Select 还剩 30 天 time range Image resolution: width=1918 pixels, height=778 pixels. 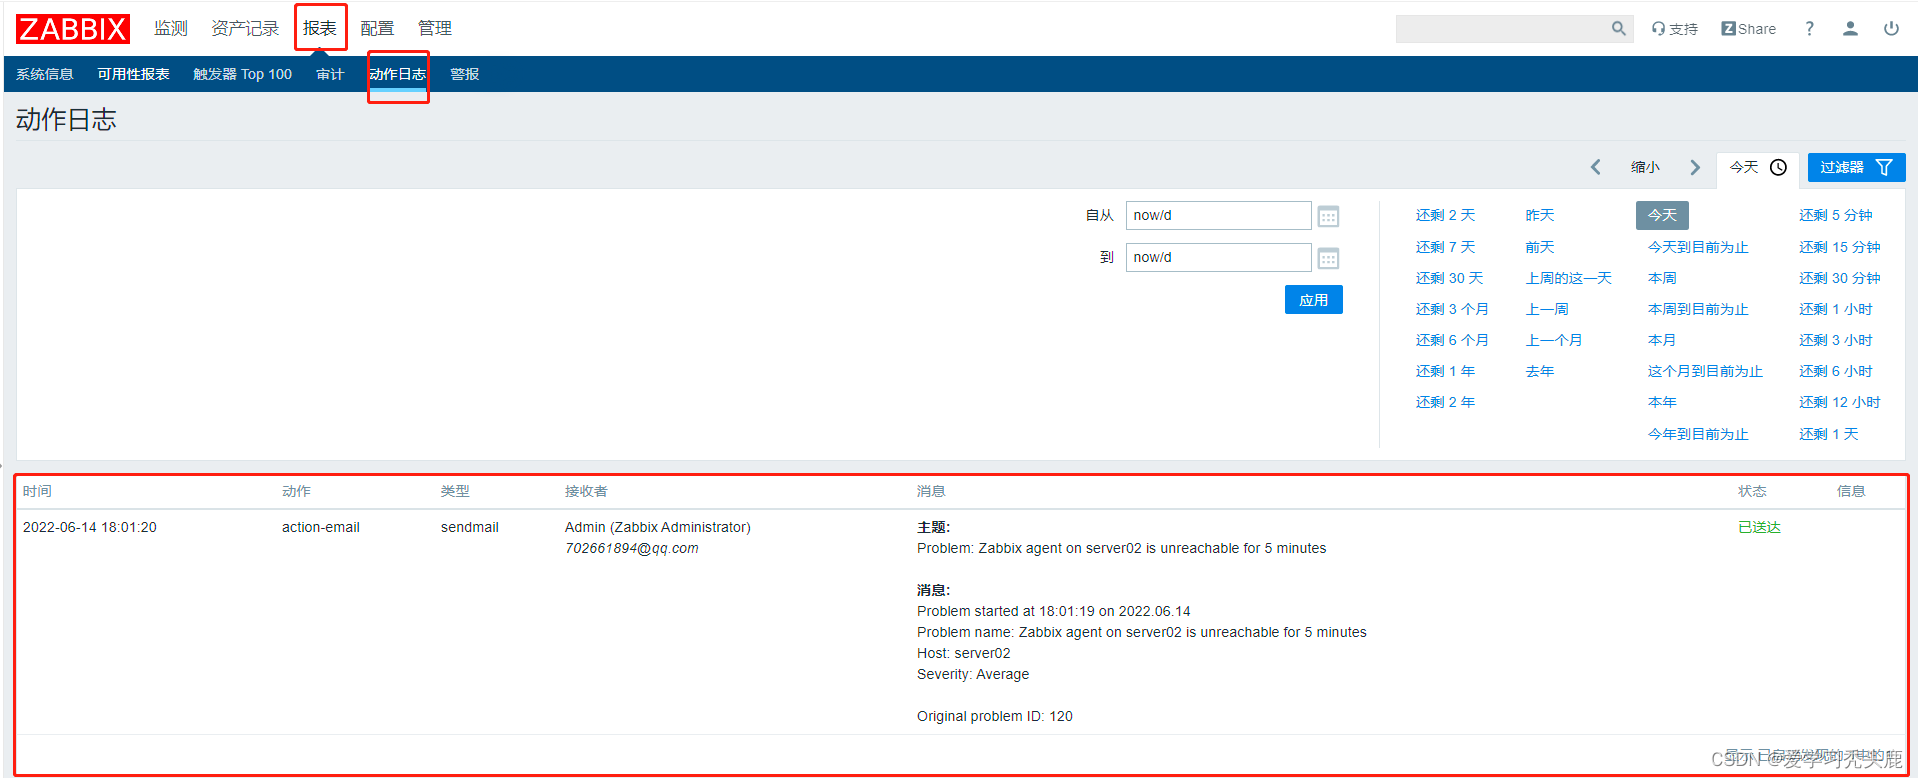click(1449, 278)
